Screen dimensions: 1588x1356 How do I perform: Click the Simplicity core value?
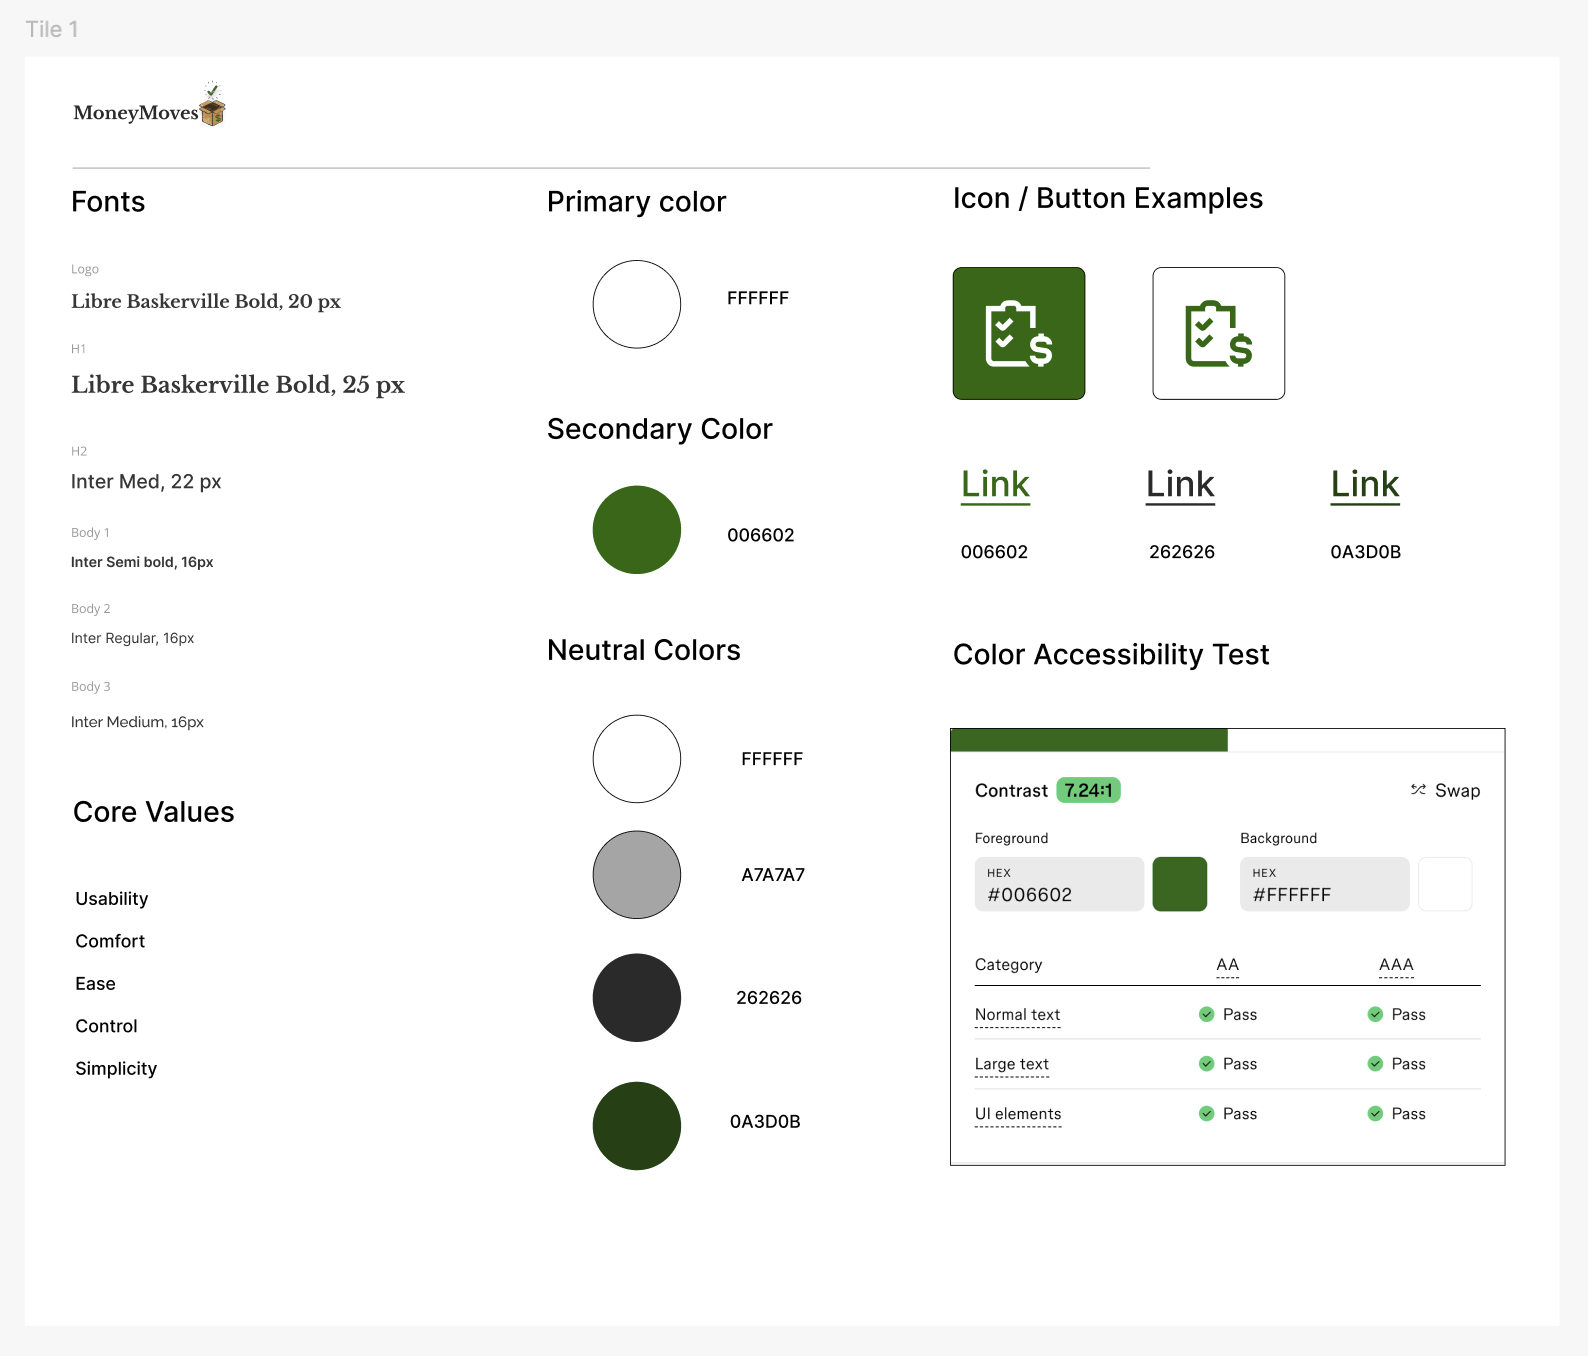point(116,1069)
